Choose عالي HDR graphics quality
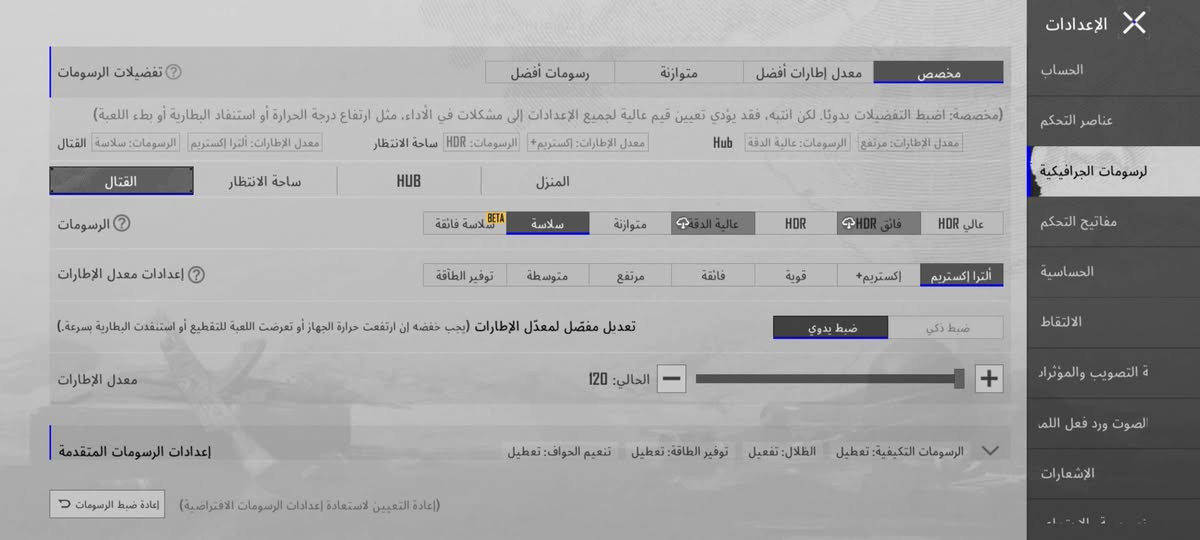The height and width of the screenshot is (540, 1200). tap(961, 224)
